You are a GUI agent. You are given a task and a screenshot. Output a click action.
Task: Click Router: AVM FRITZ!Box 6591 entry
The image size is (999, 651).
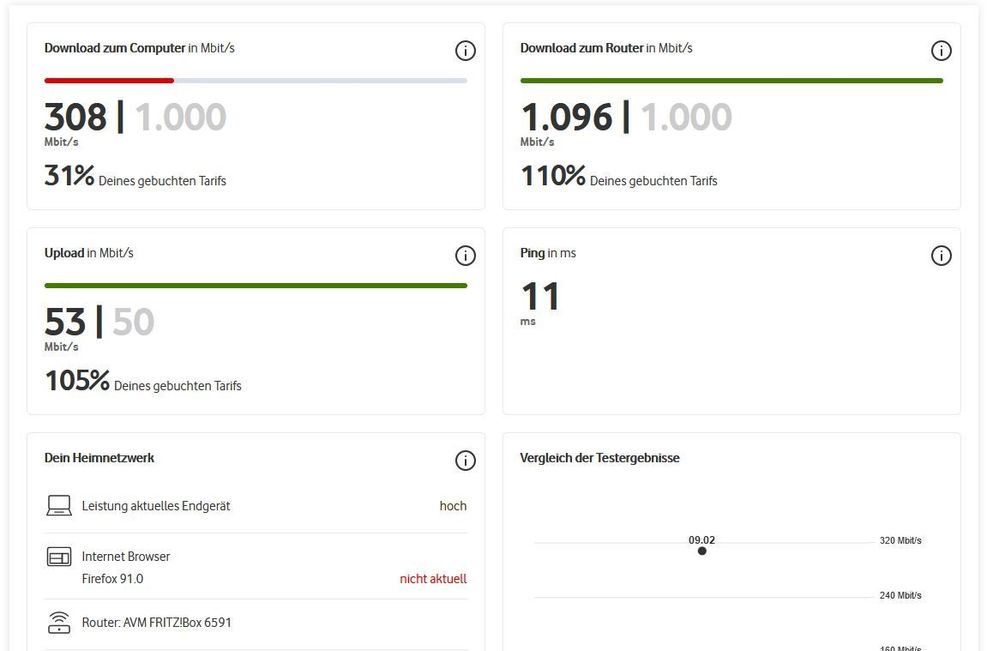click(x=156, y=622)
